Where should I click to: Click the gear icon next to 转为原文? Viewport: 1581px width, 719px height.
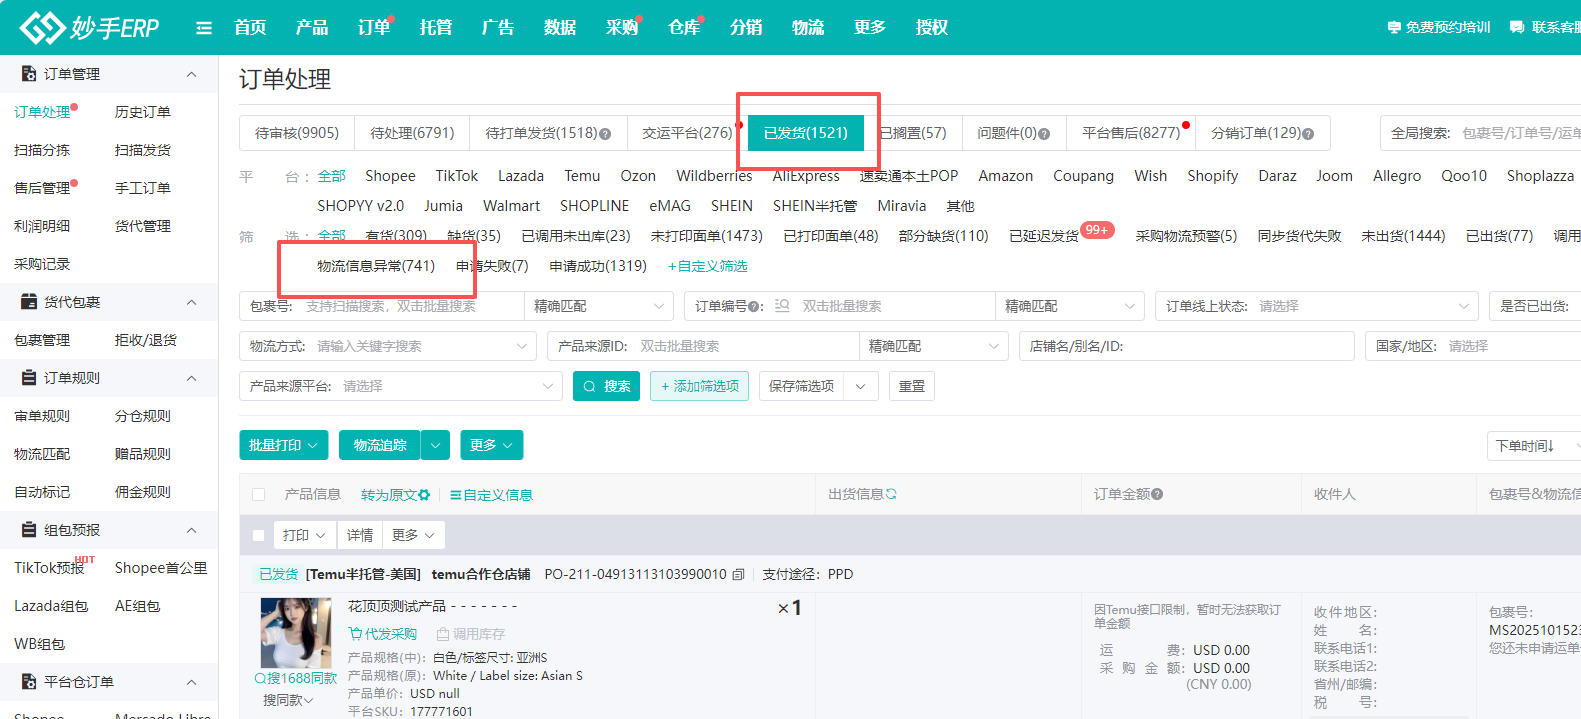(424, 495)
